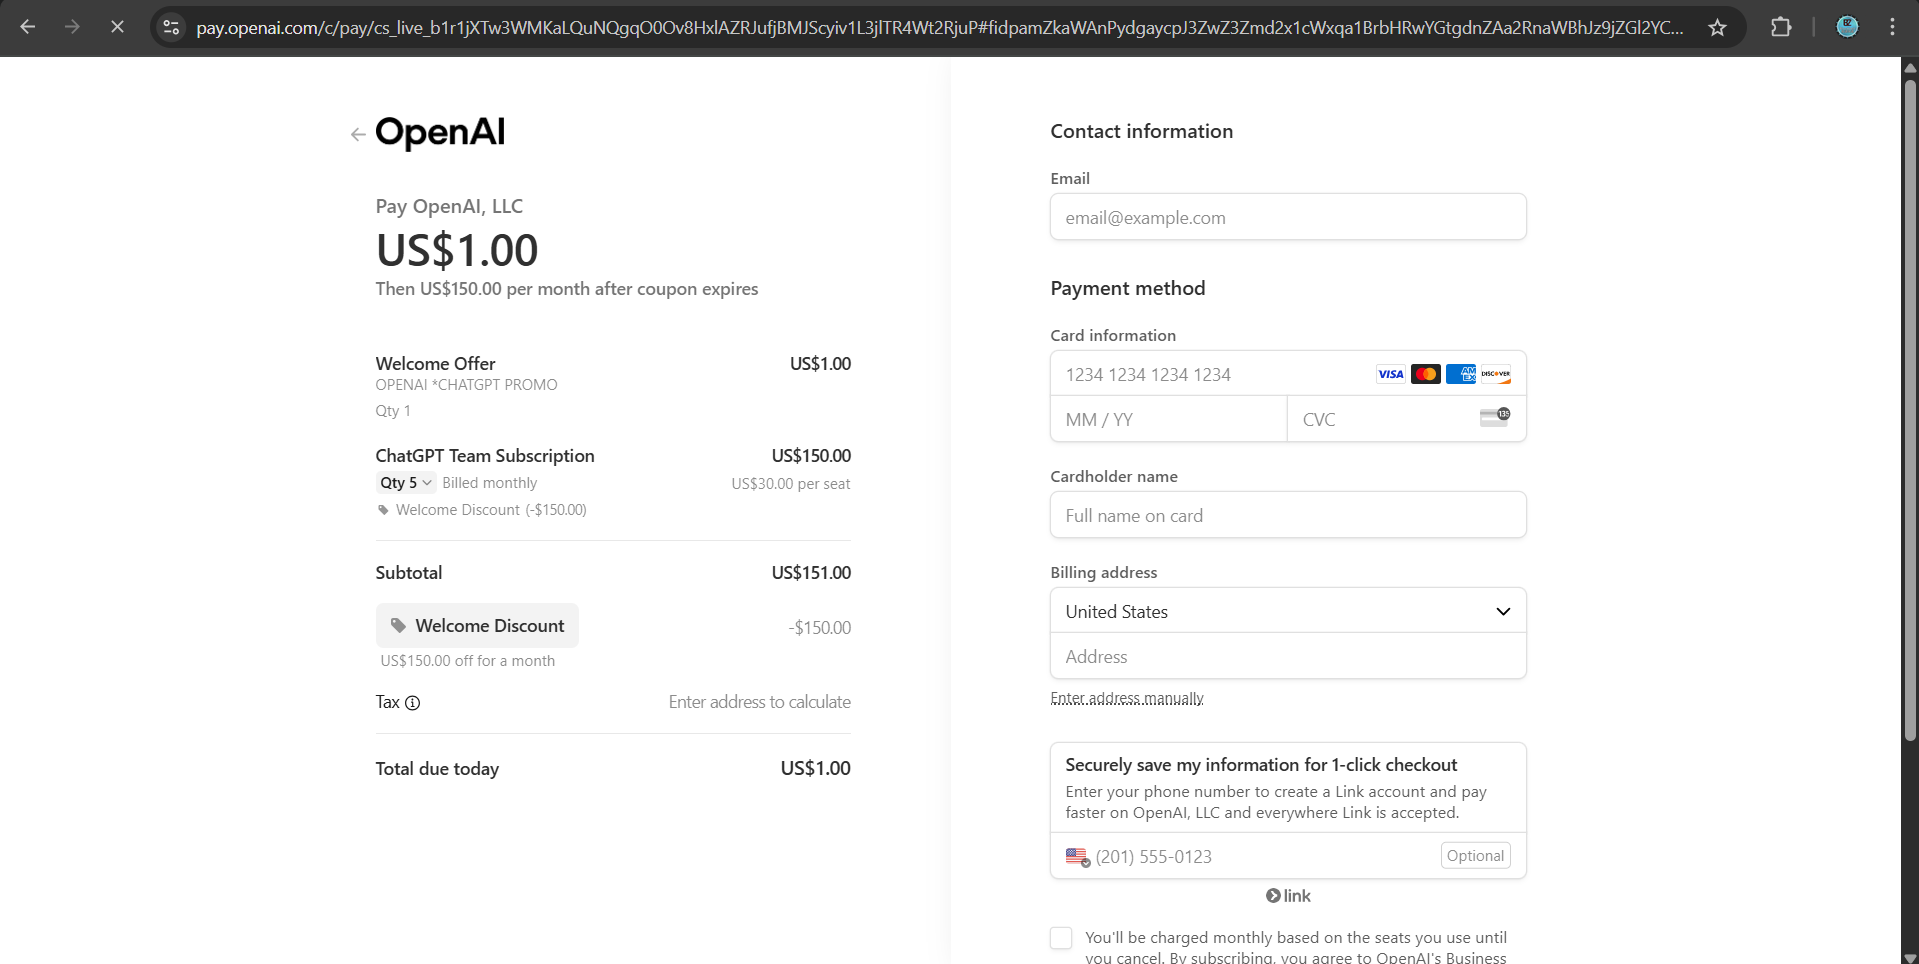Click 'Total due today' label
Screen dimensions: 1919x964
(437, 769)
